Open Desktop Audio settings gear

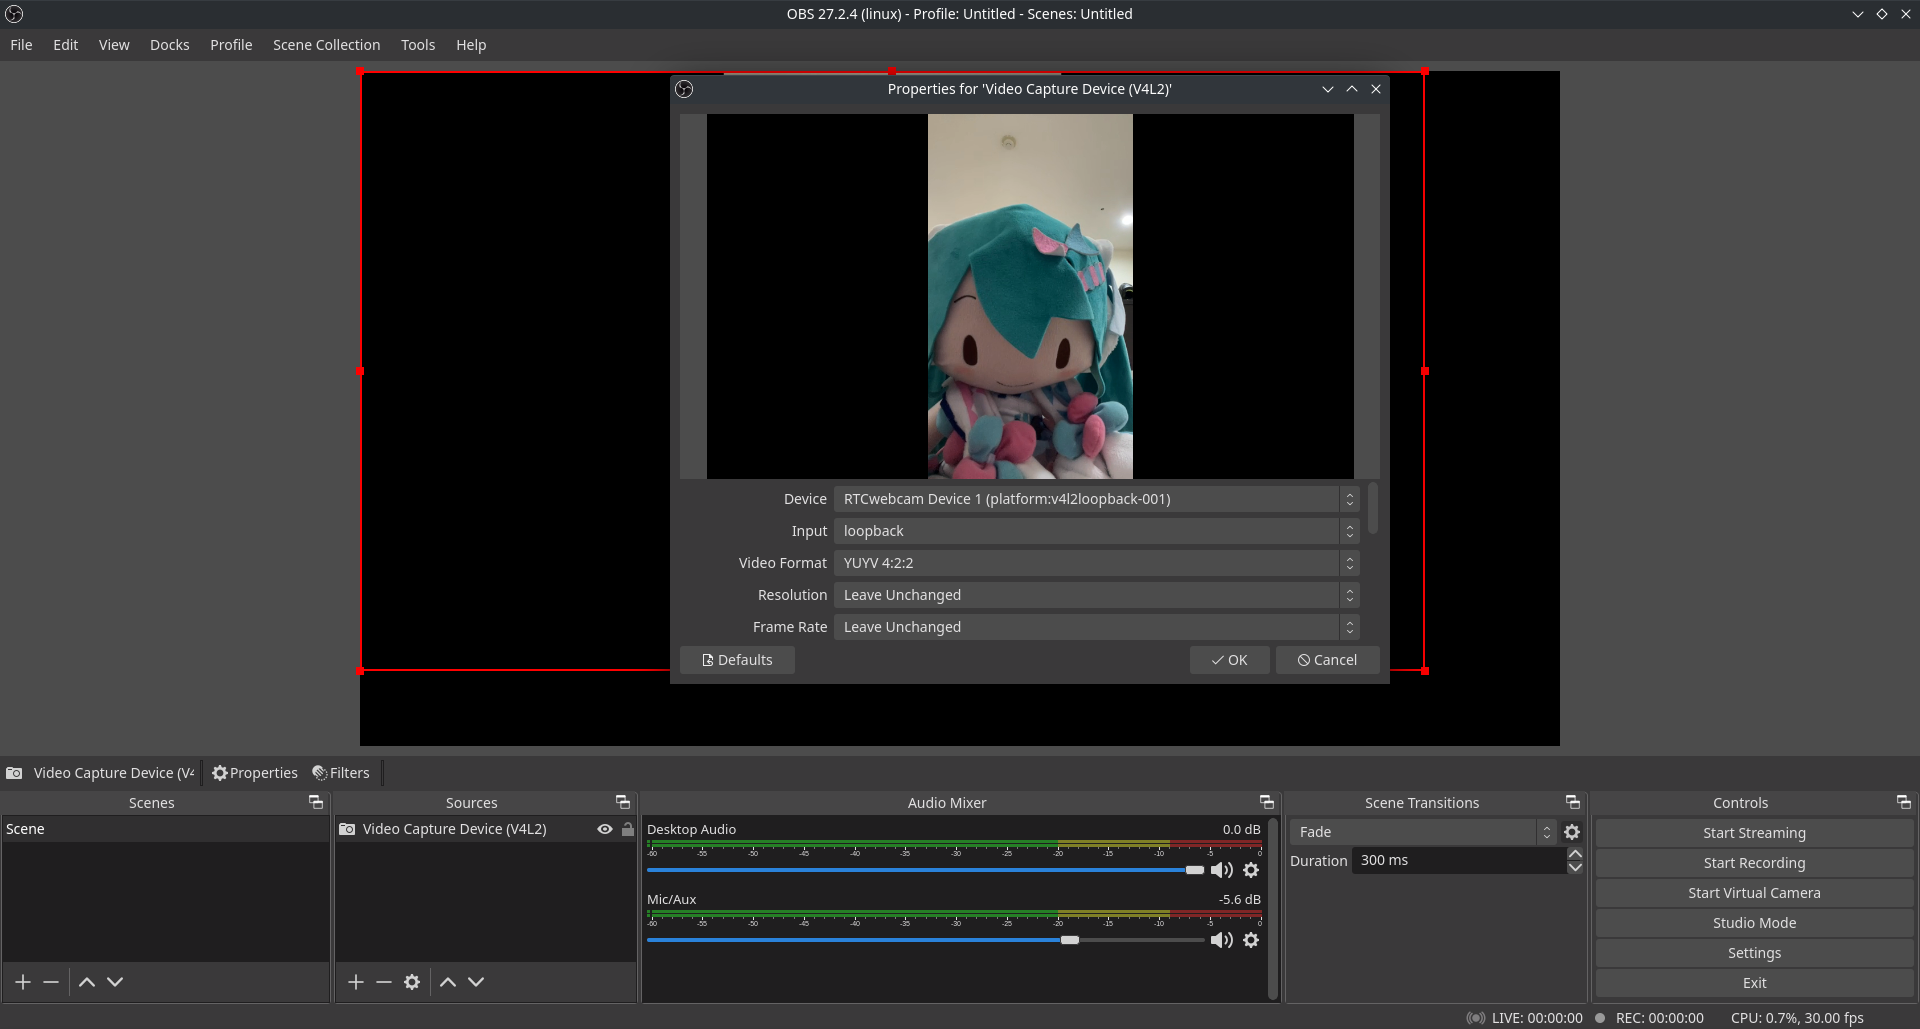coord(1251,870)
